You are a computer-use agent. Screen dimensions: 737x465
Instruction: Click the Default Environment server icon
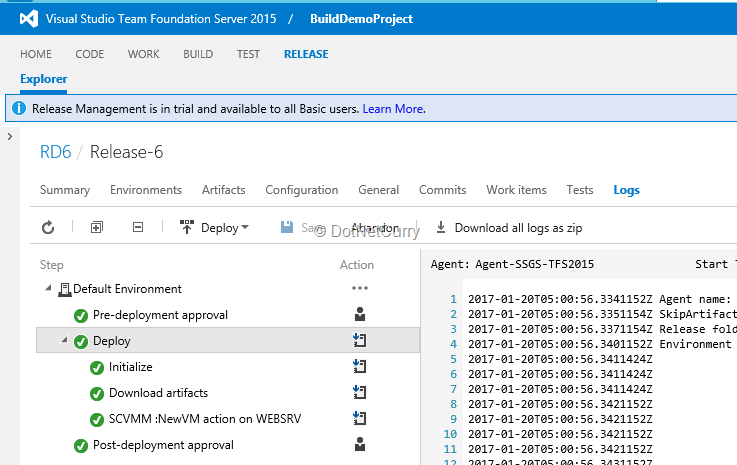(64, 290)
